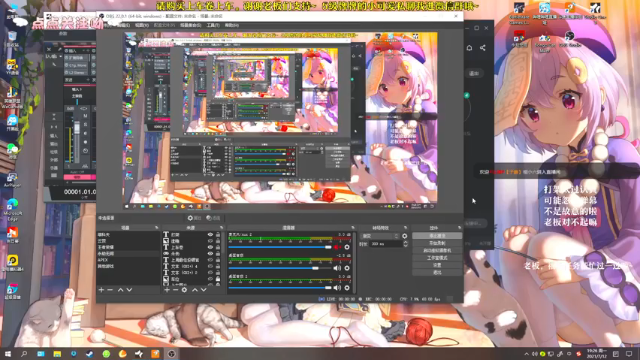Move the selected scene down

tap(129, 290)
